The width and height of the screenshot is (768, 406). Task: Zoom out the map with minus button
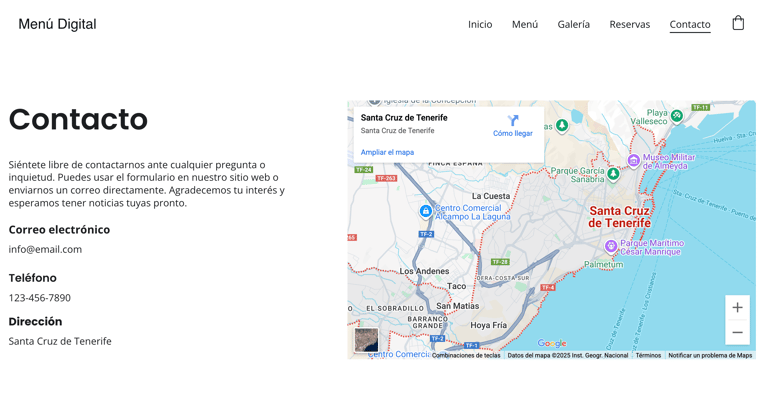[x=737, y=332]
